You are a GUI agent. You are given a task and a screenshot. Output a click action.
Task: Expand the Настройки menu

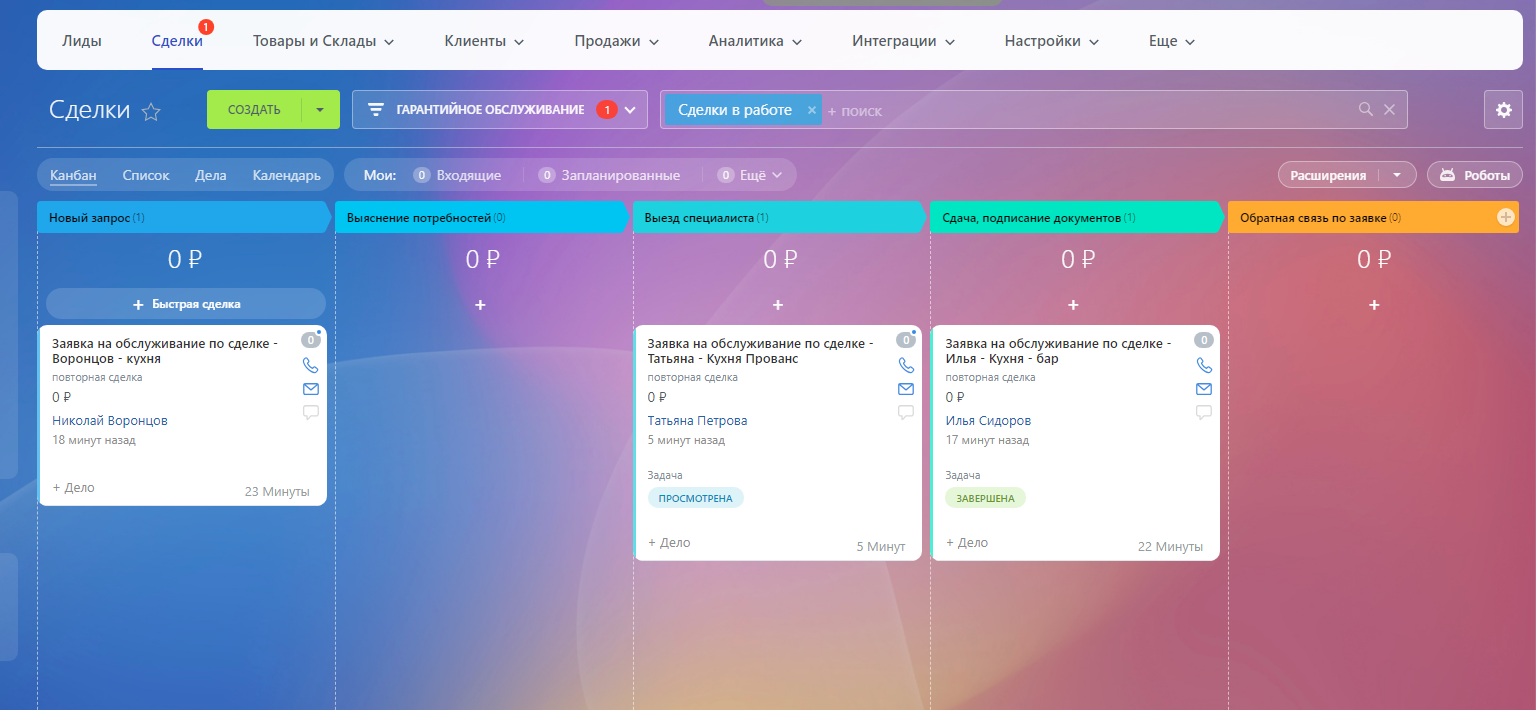(1093, 42)
